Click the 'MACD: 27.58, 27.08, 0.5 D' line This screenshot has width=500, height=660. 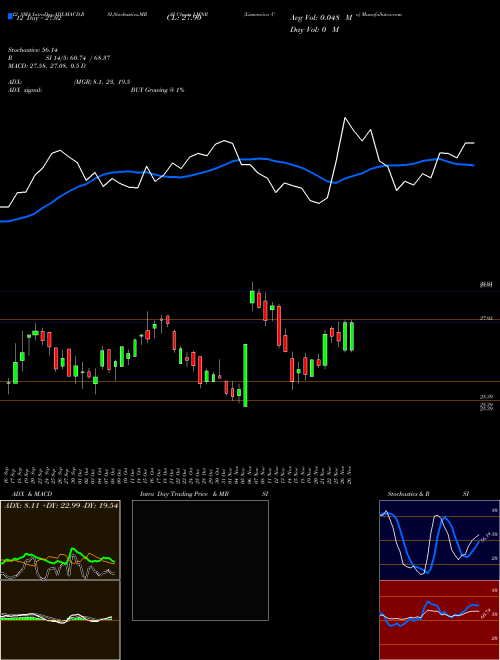pos(47,66)
